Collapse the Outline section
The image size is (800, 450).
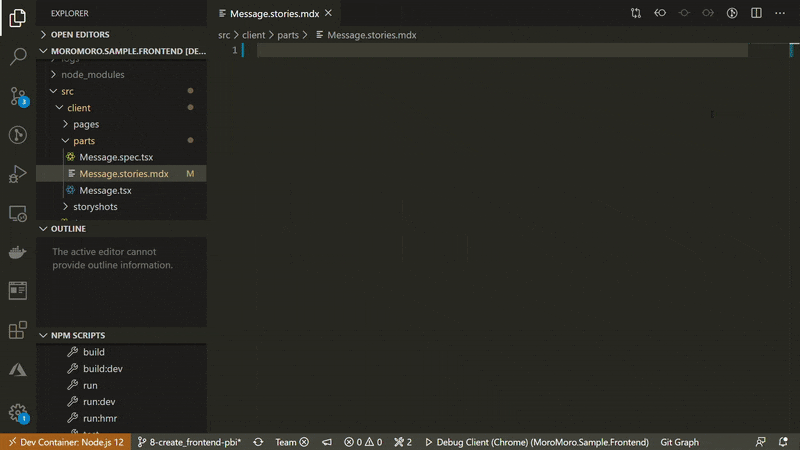(121, 229)
